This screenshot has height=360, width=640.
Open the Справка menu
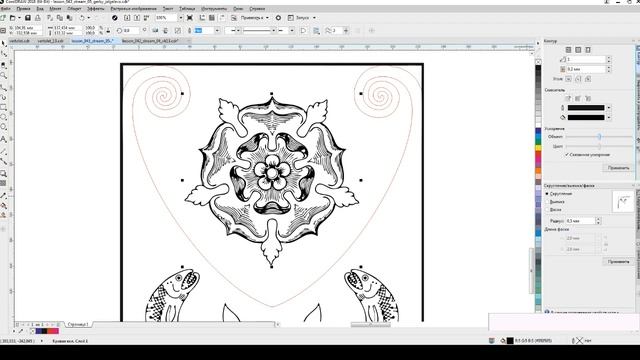(x=257, y=9)
